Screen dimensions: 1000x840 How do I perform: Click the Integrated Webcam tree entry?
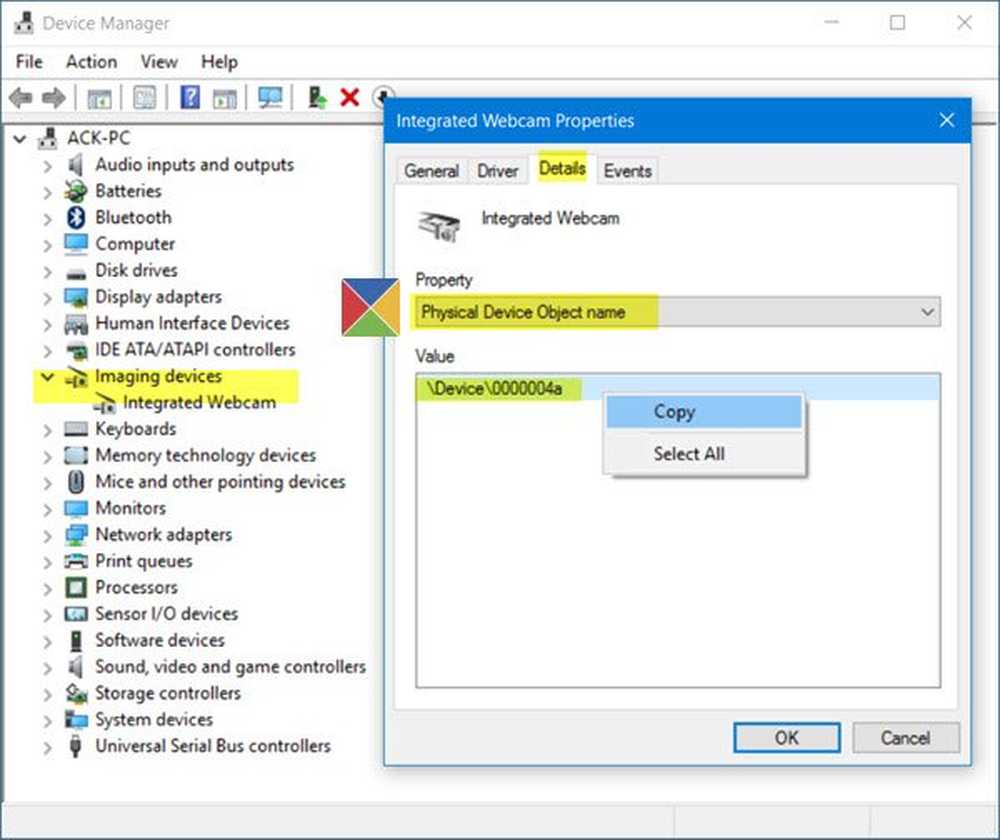coord(198,402)
